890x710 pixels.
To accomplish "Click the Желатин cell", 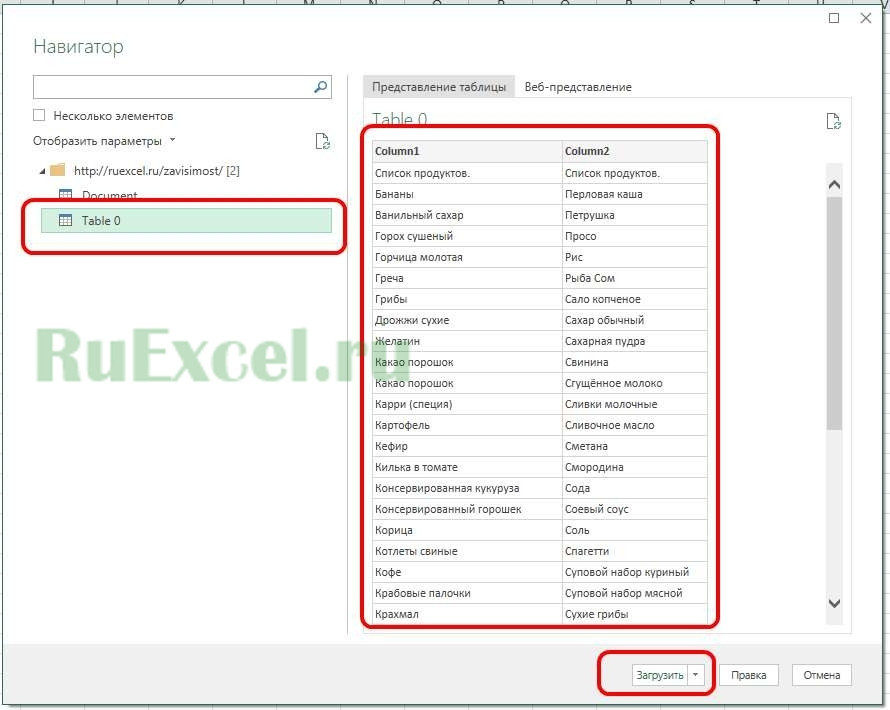I will [x=467, y=341].
